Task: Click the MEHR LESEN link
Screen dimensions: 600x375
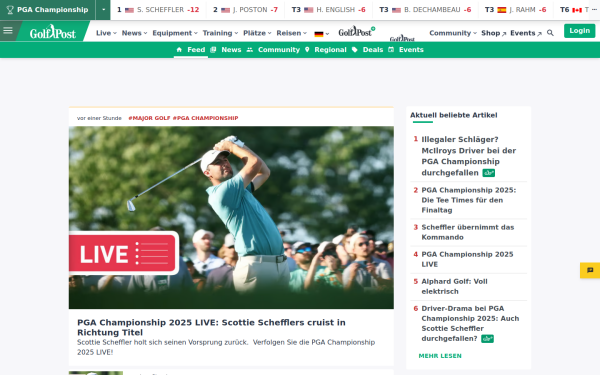Action: (440, 356)
